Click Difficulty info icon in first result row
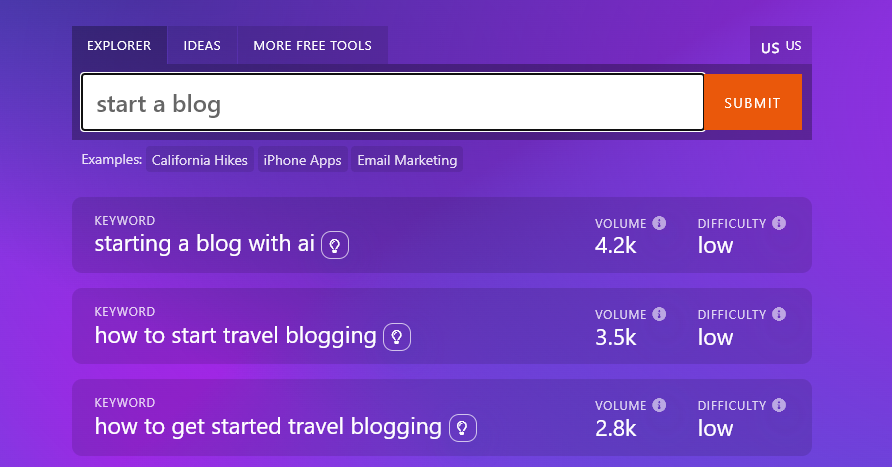 (x=779, y=223)
